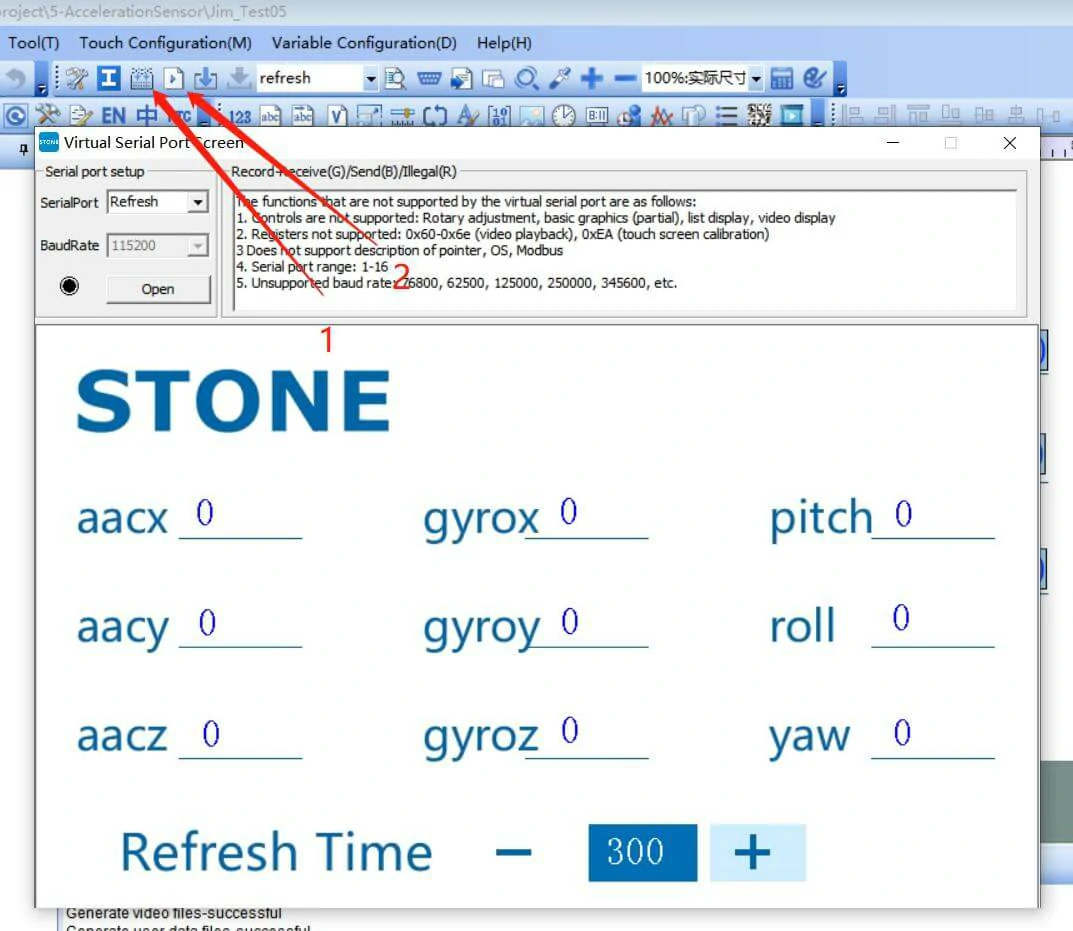1073x931 pixels.
Task: Switch language with the 中 icon
Action: click(x=147, y=116)
